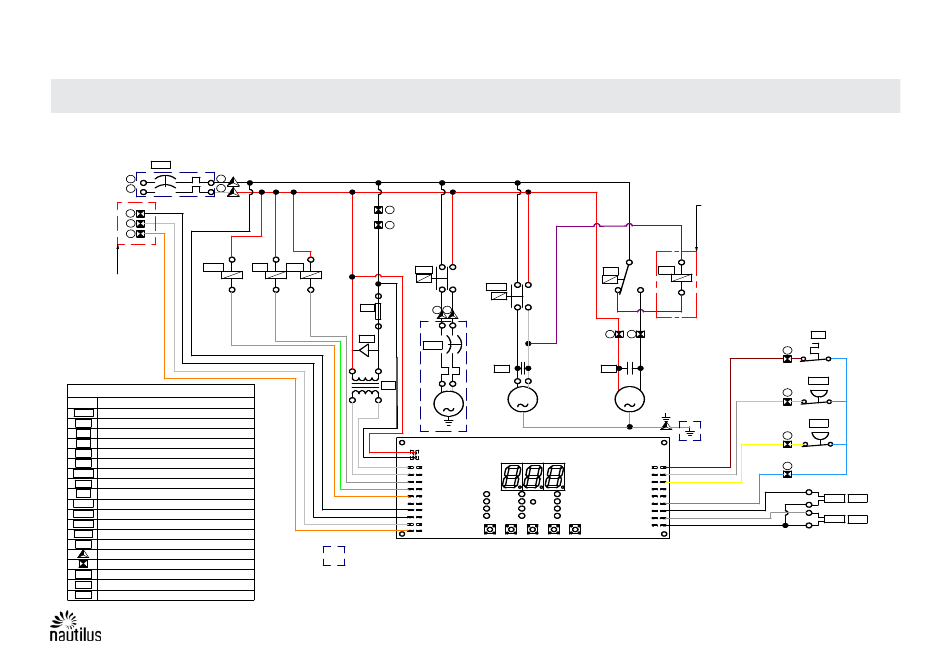The image size is (950, 651).
Task: Click the three-digit seven-segment display
Action: coord(533,476)
